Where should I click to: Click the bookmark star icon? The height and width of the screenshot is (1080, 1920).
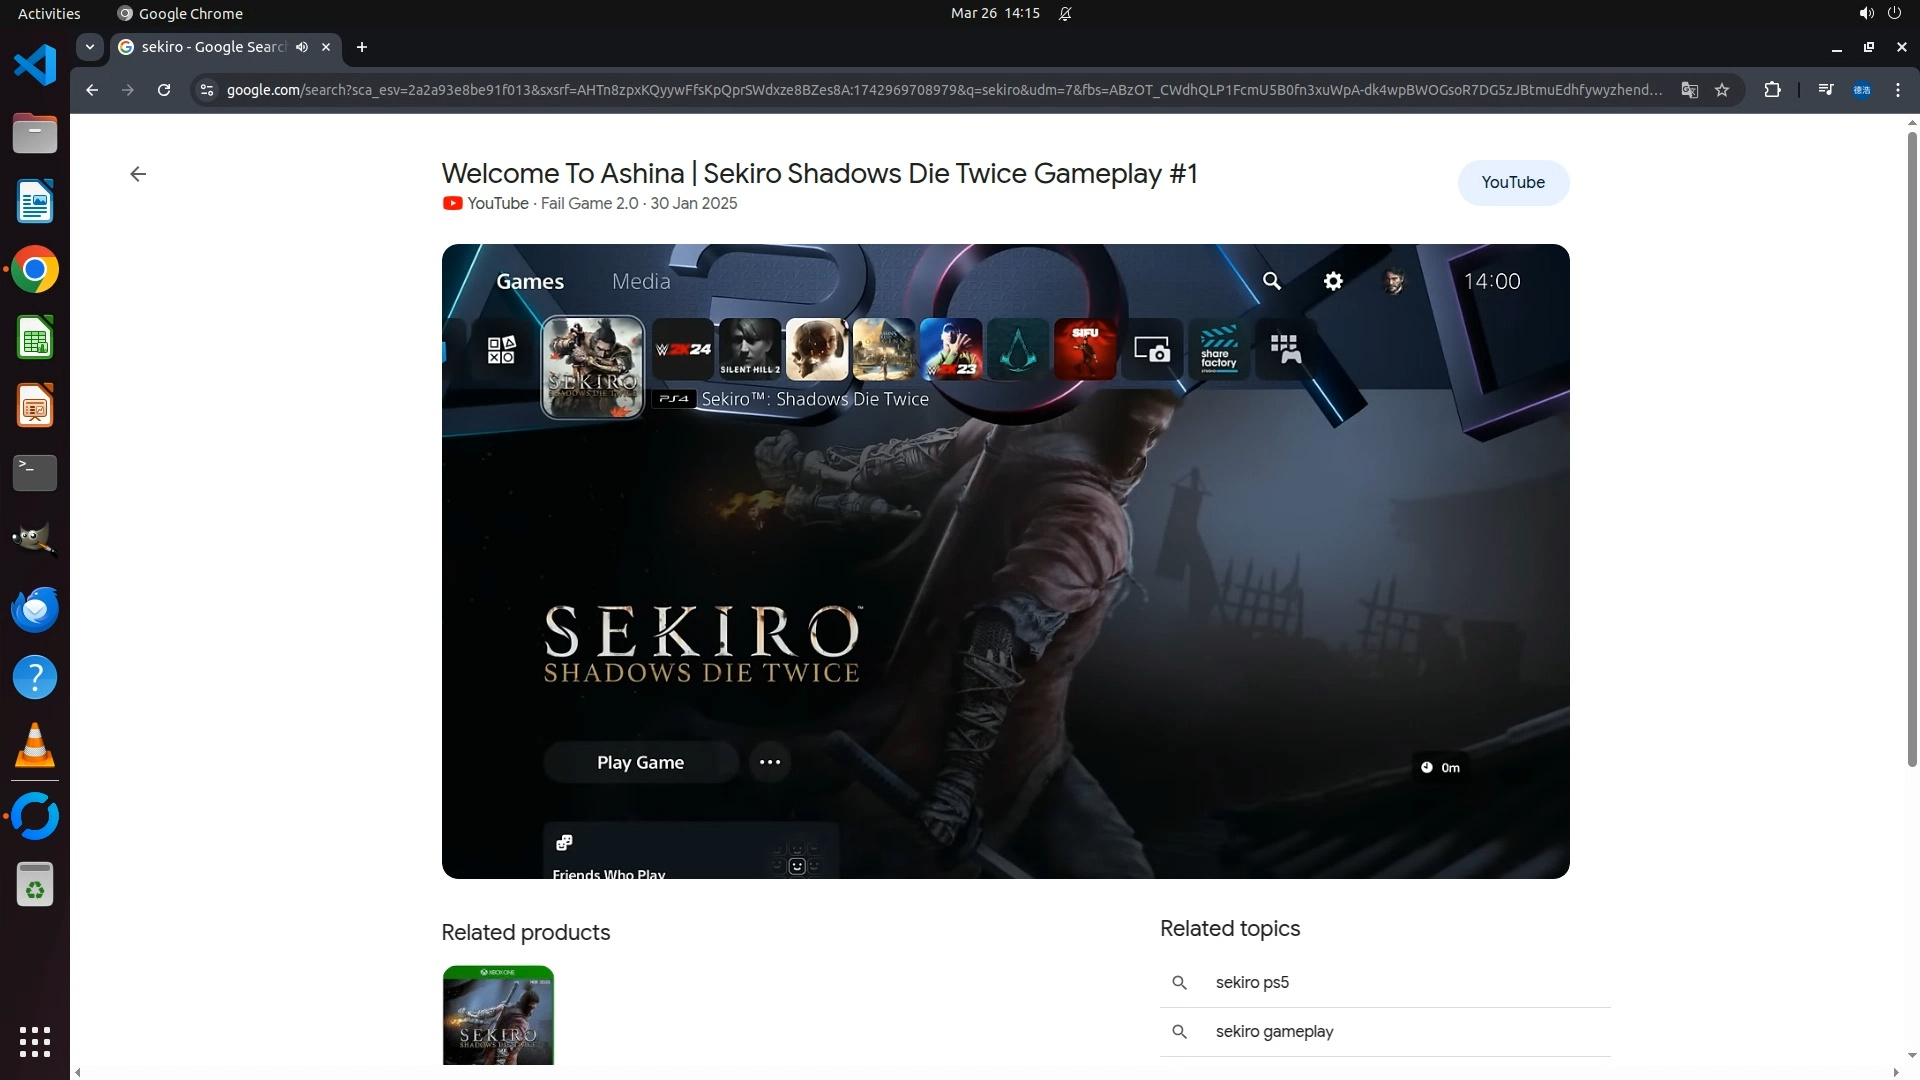[1722, 90]
